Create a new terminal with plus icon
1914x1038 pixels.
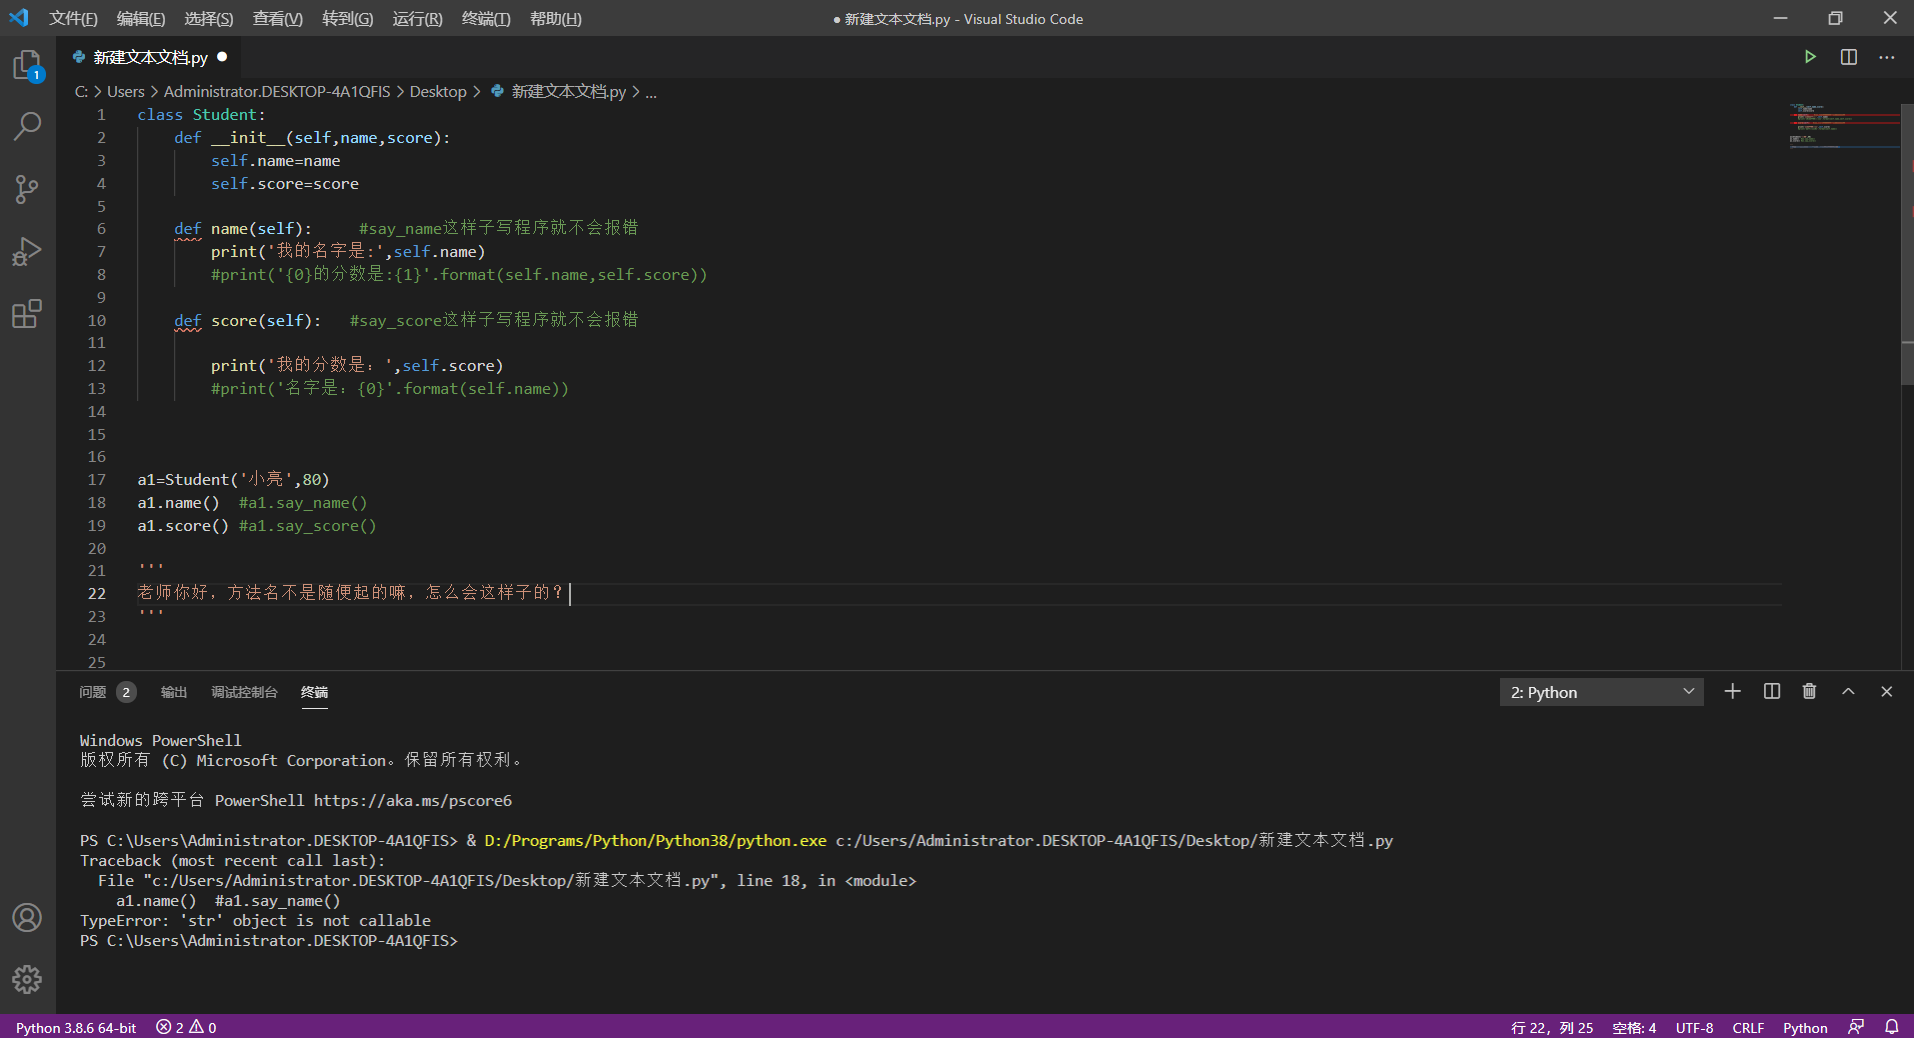1733,691
